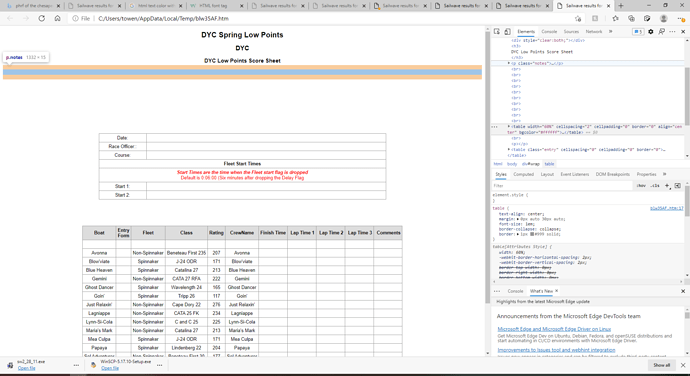Screen dimensions: 690x376
Task: Open the ellipsis beside selected table node
Action: 495,127
